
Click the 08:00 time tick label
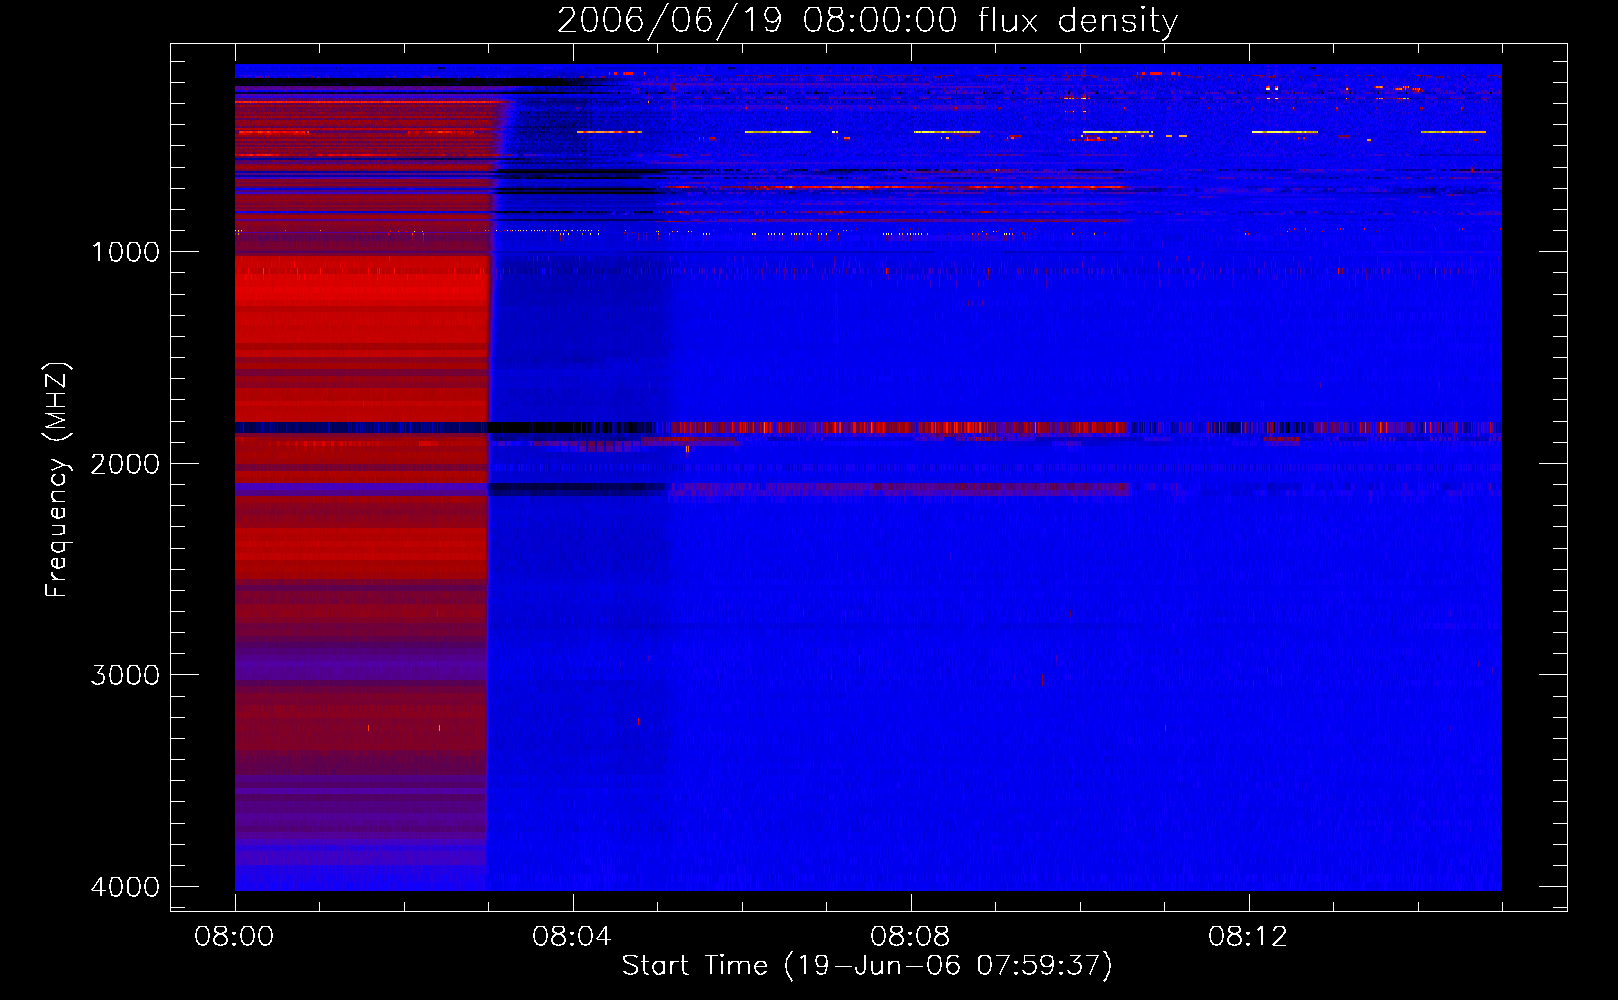click(x=234, y=937)
